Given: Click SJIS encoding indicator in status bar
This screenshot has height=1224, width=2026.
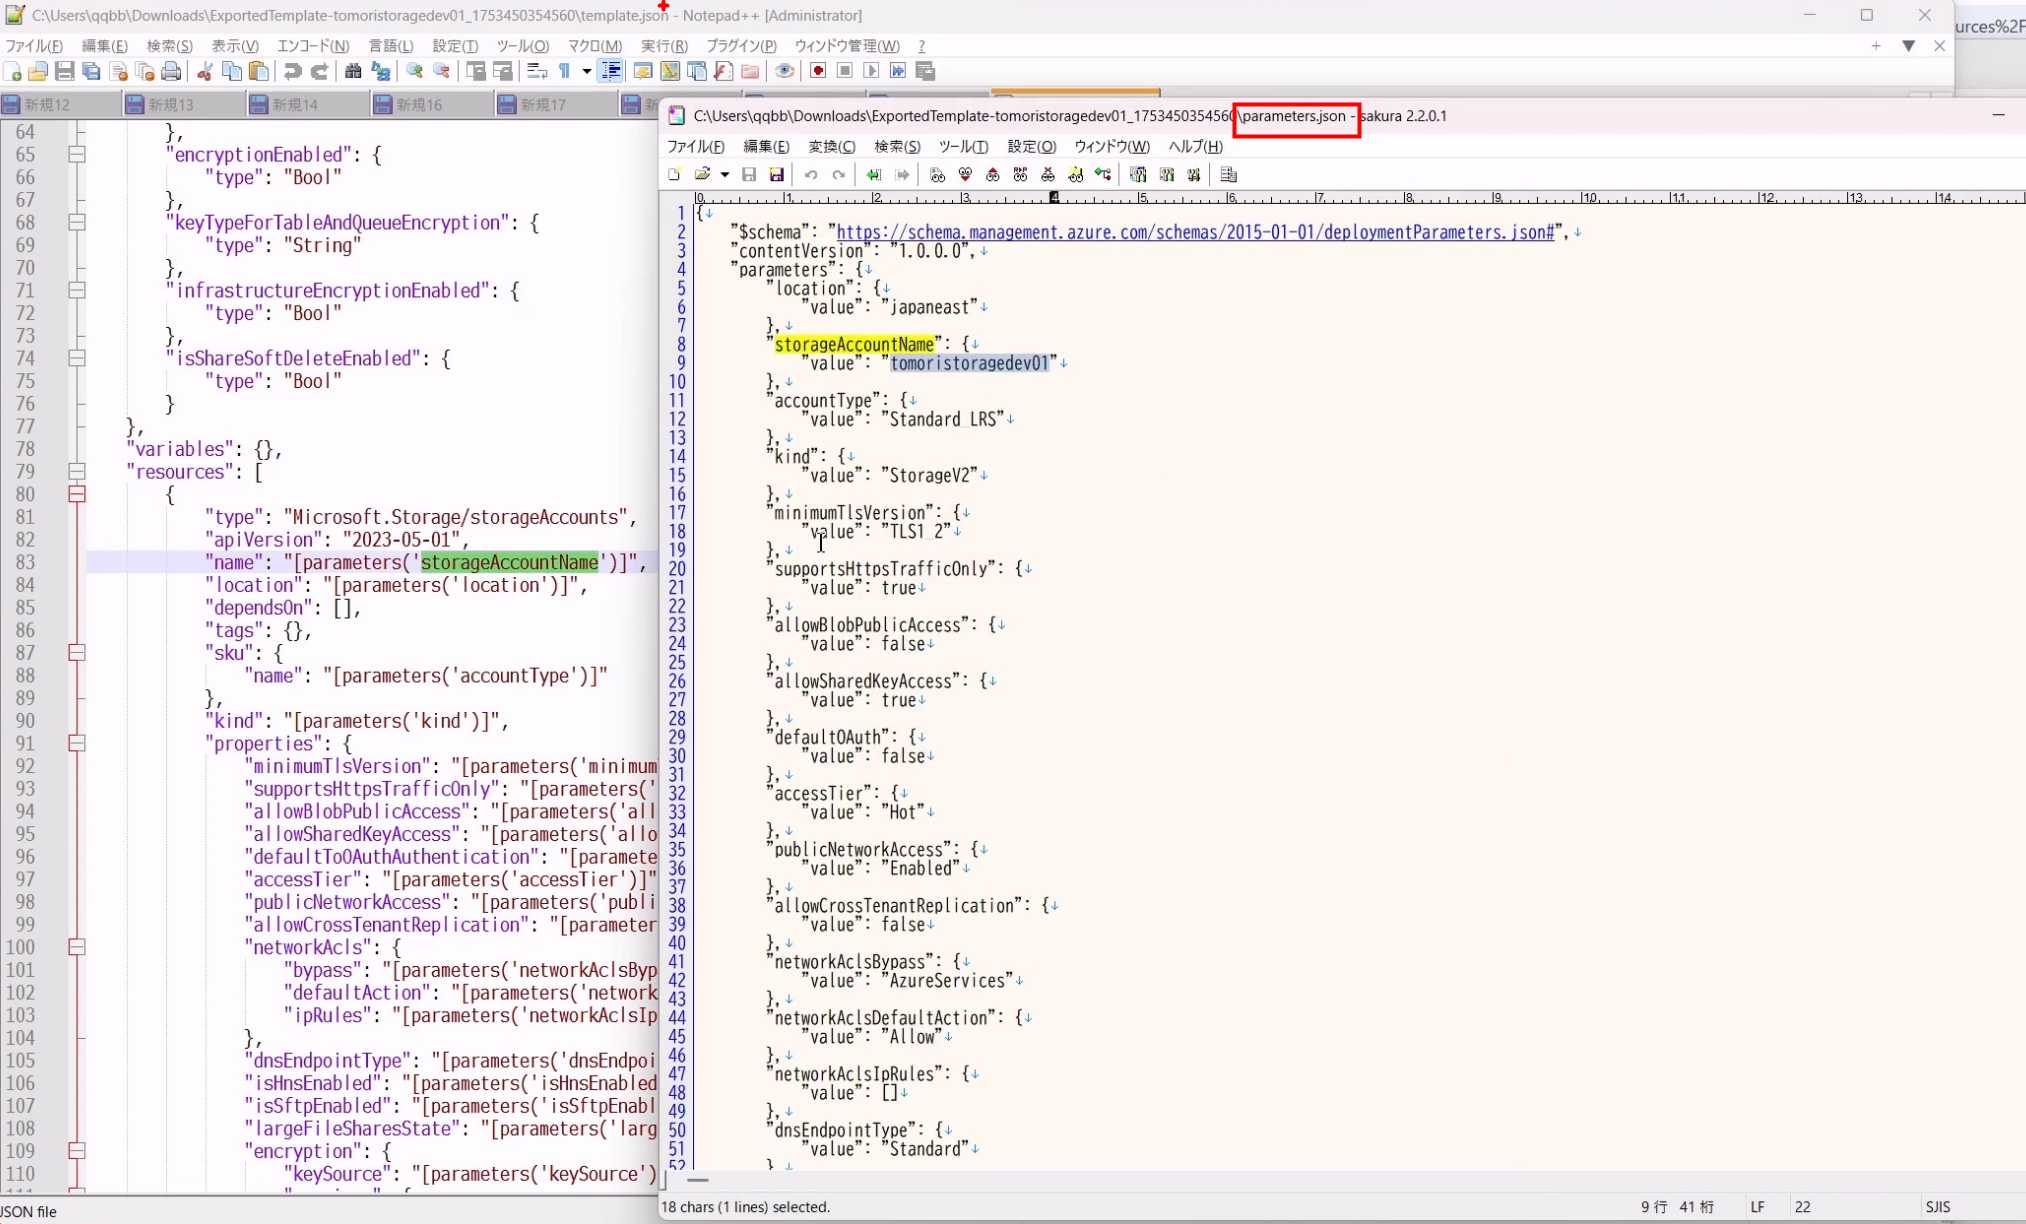Looking at the screenshot, I should [x=1937, y=1207].
